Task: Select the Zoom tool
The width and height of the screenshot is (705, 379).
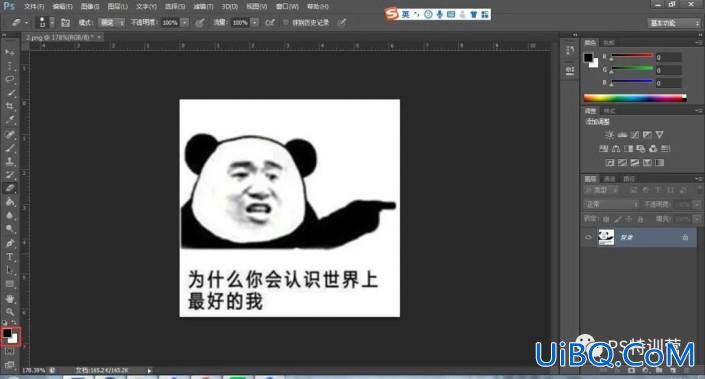Action: click(x=9, y=312)
